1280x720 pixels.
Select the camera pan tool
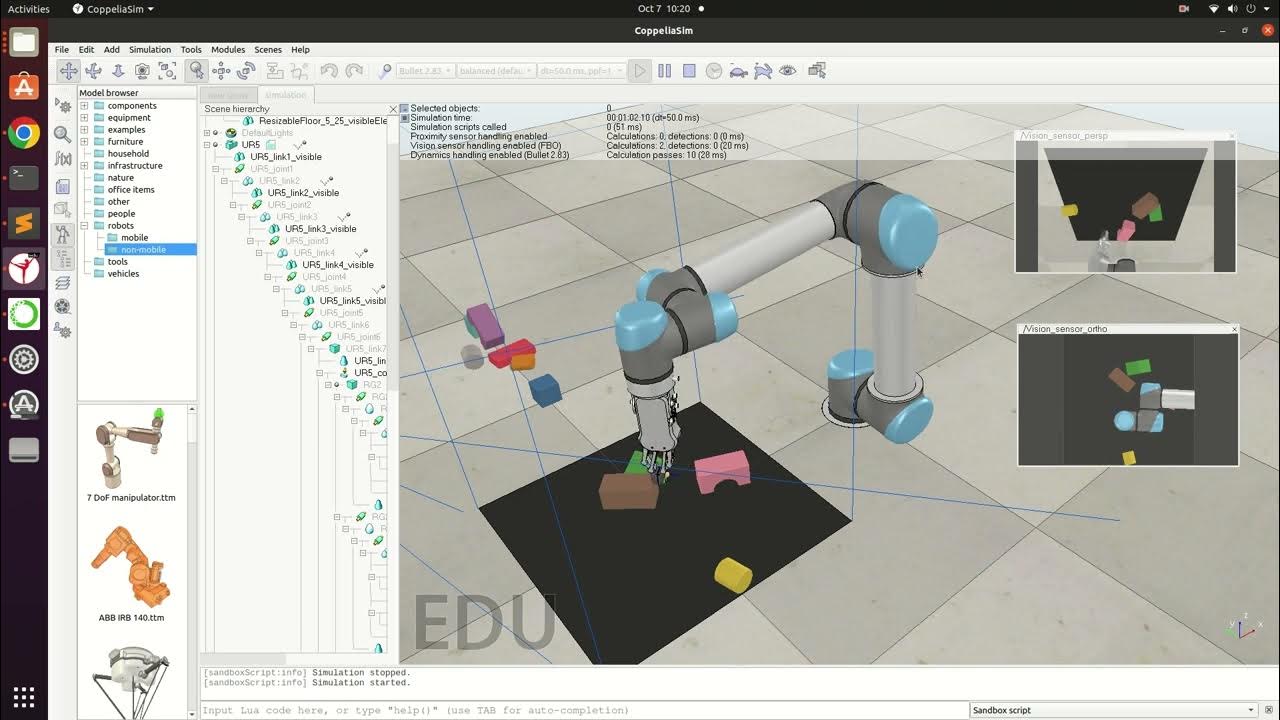pos(68,71)
